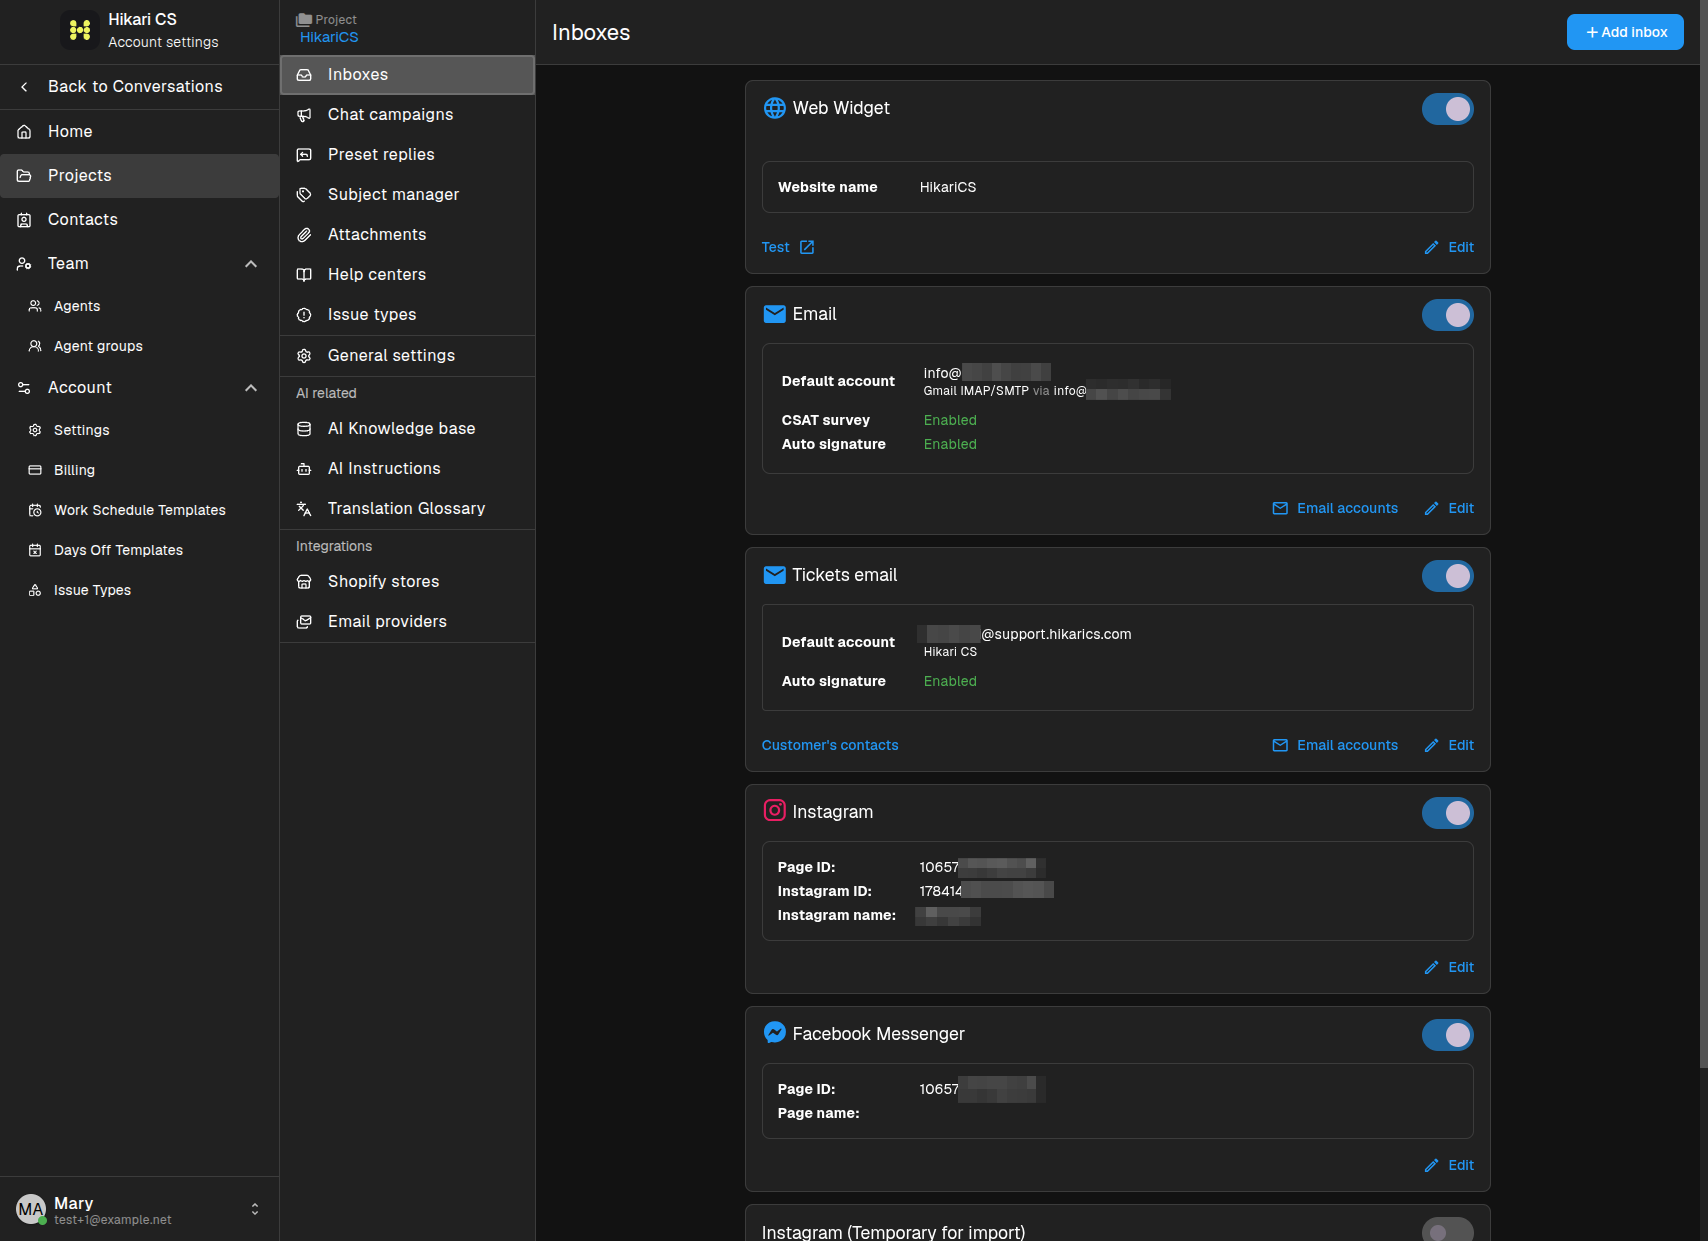
Task: Disable the Email inbox toggle
Action: click(x=1447, y=315)
